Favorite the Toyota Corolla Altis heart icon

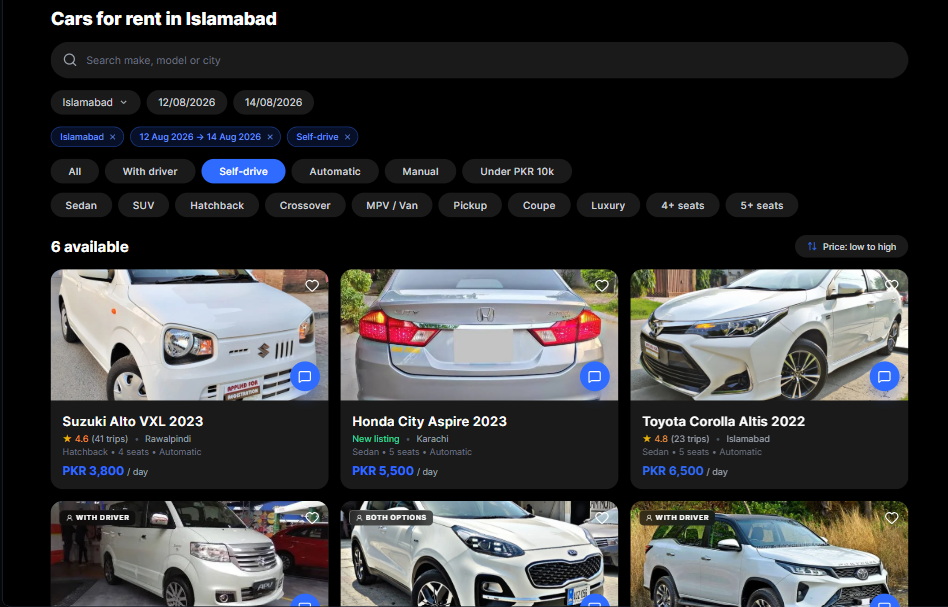(x=892, y=285)
